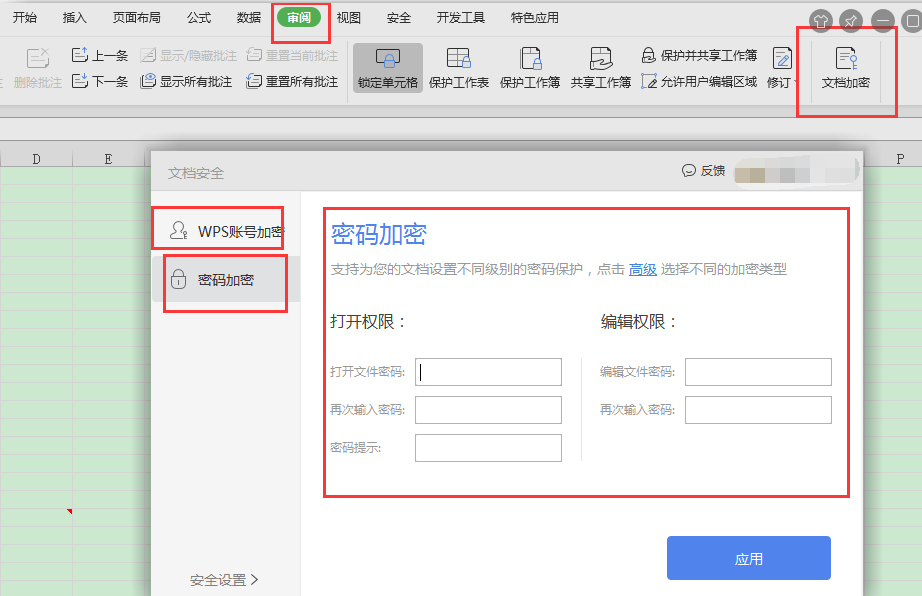
Task: Go to previous comment 上一条
Action: point(100,56)
